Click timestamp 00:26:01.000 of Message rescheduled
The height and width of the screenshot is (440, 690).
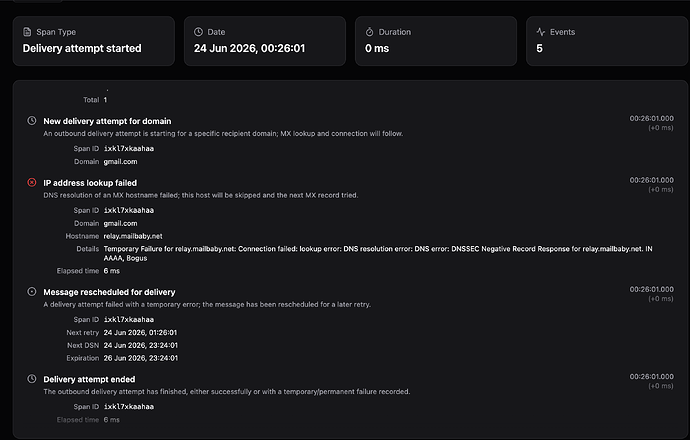[x=651, y=289]
